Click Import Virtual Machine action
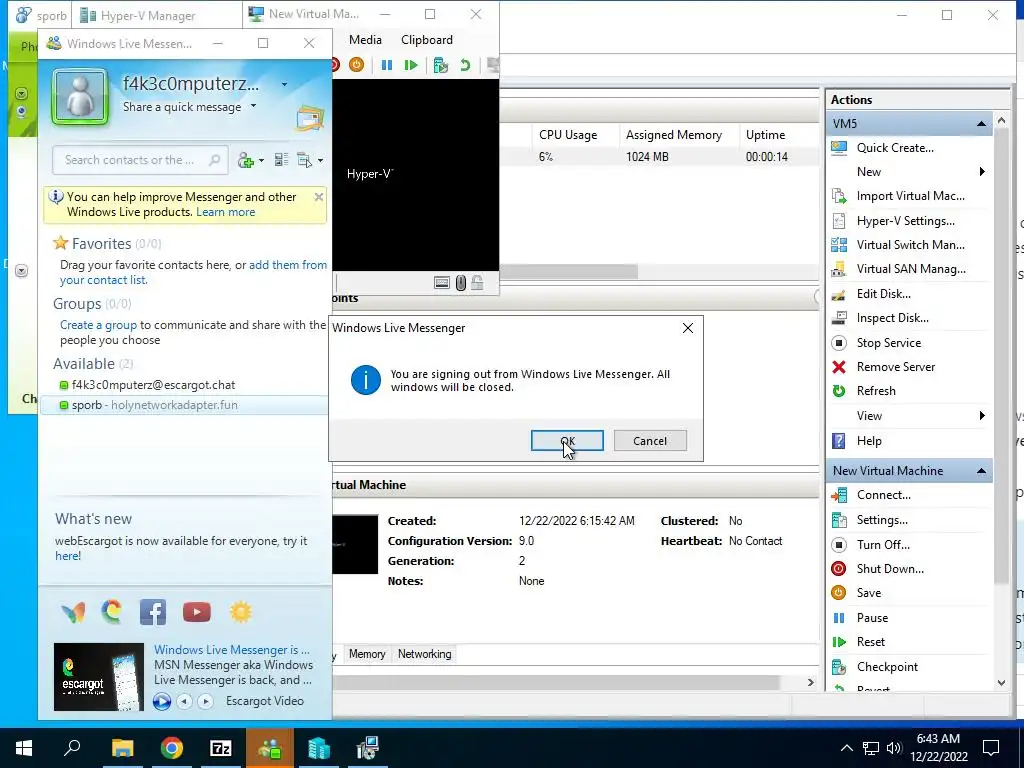Screen dimensions: 1024x768 909,196
